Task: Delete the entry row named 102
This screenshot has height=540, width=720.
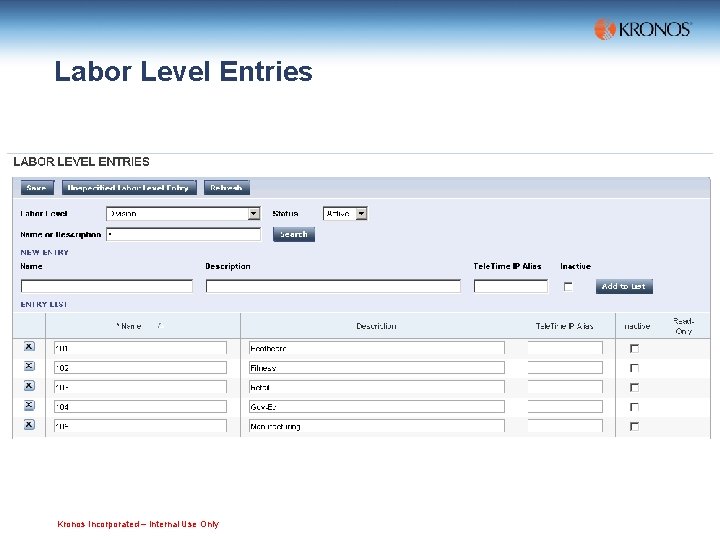Action: 29,366
